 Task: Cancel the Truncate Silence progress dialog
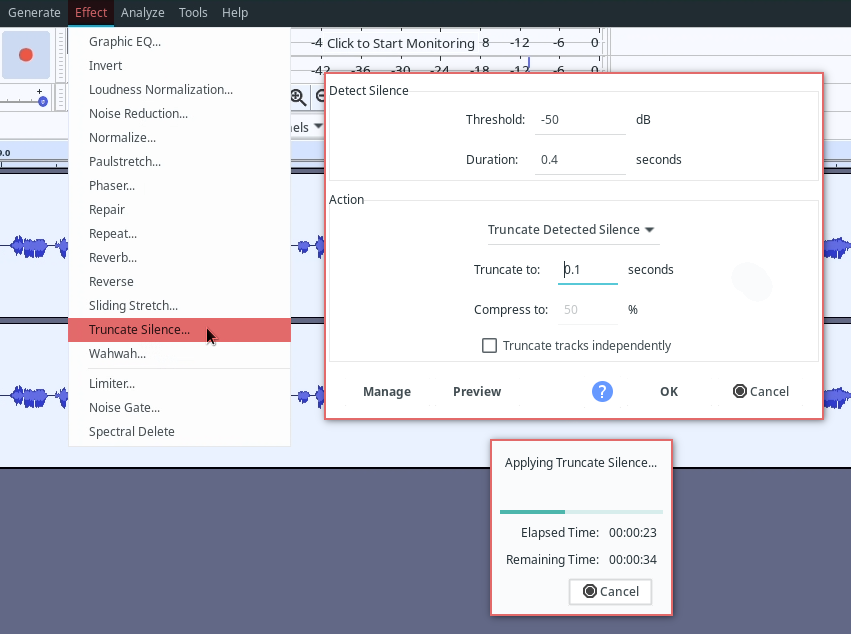pos(610,591)
